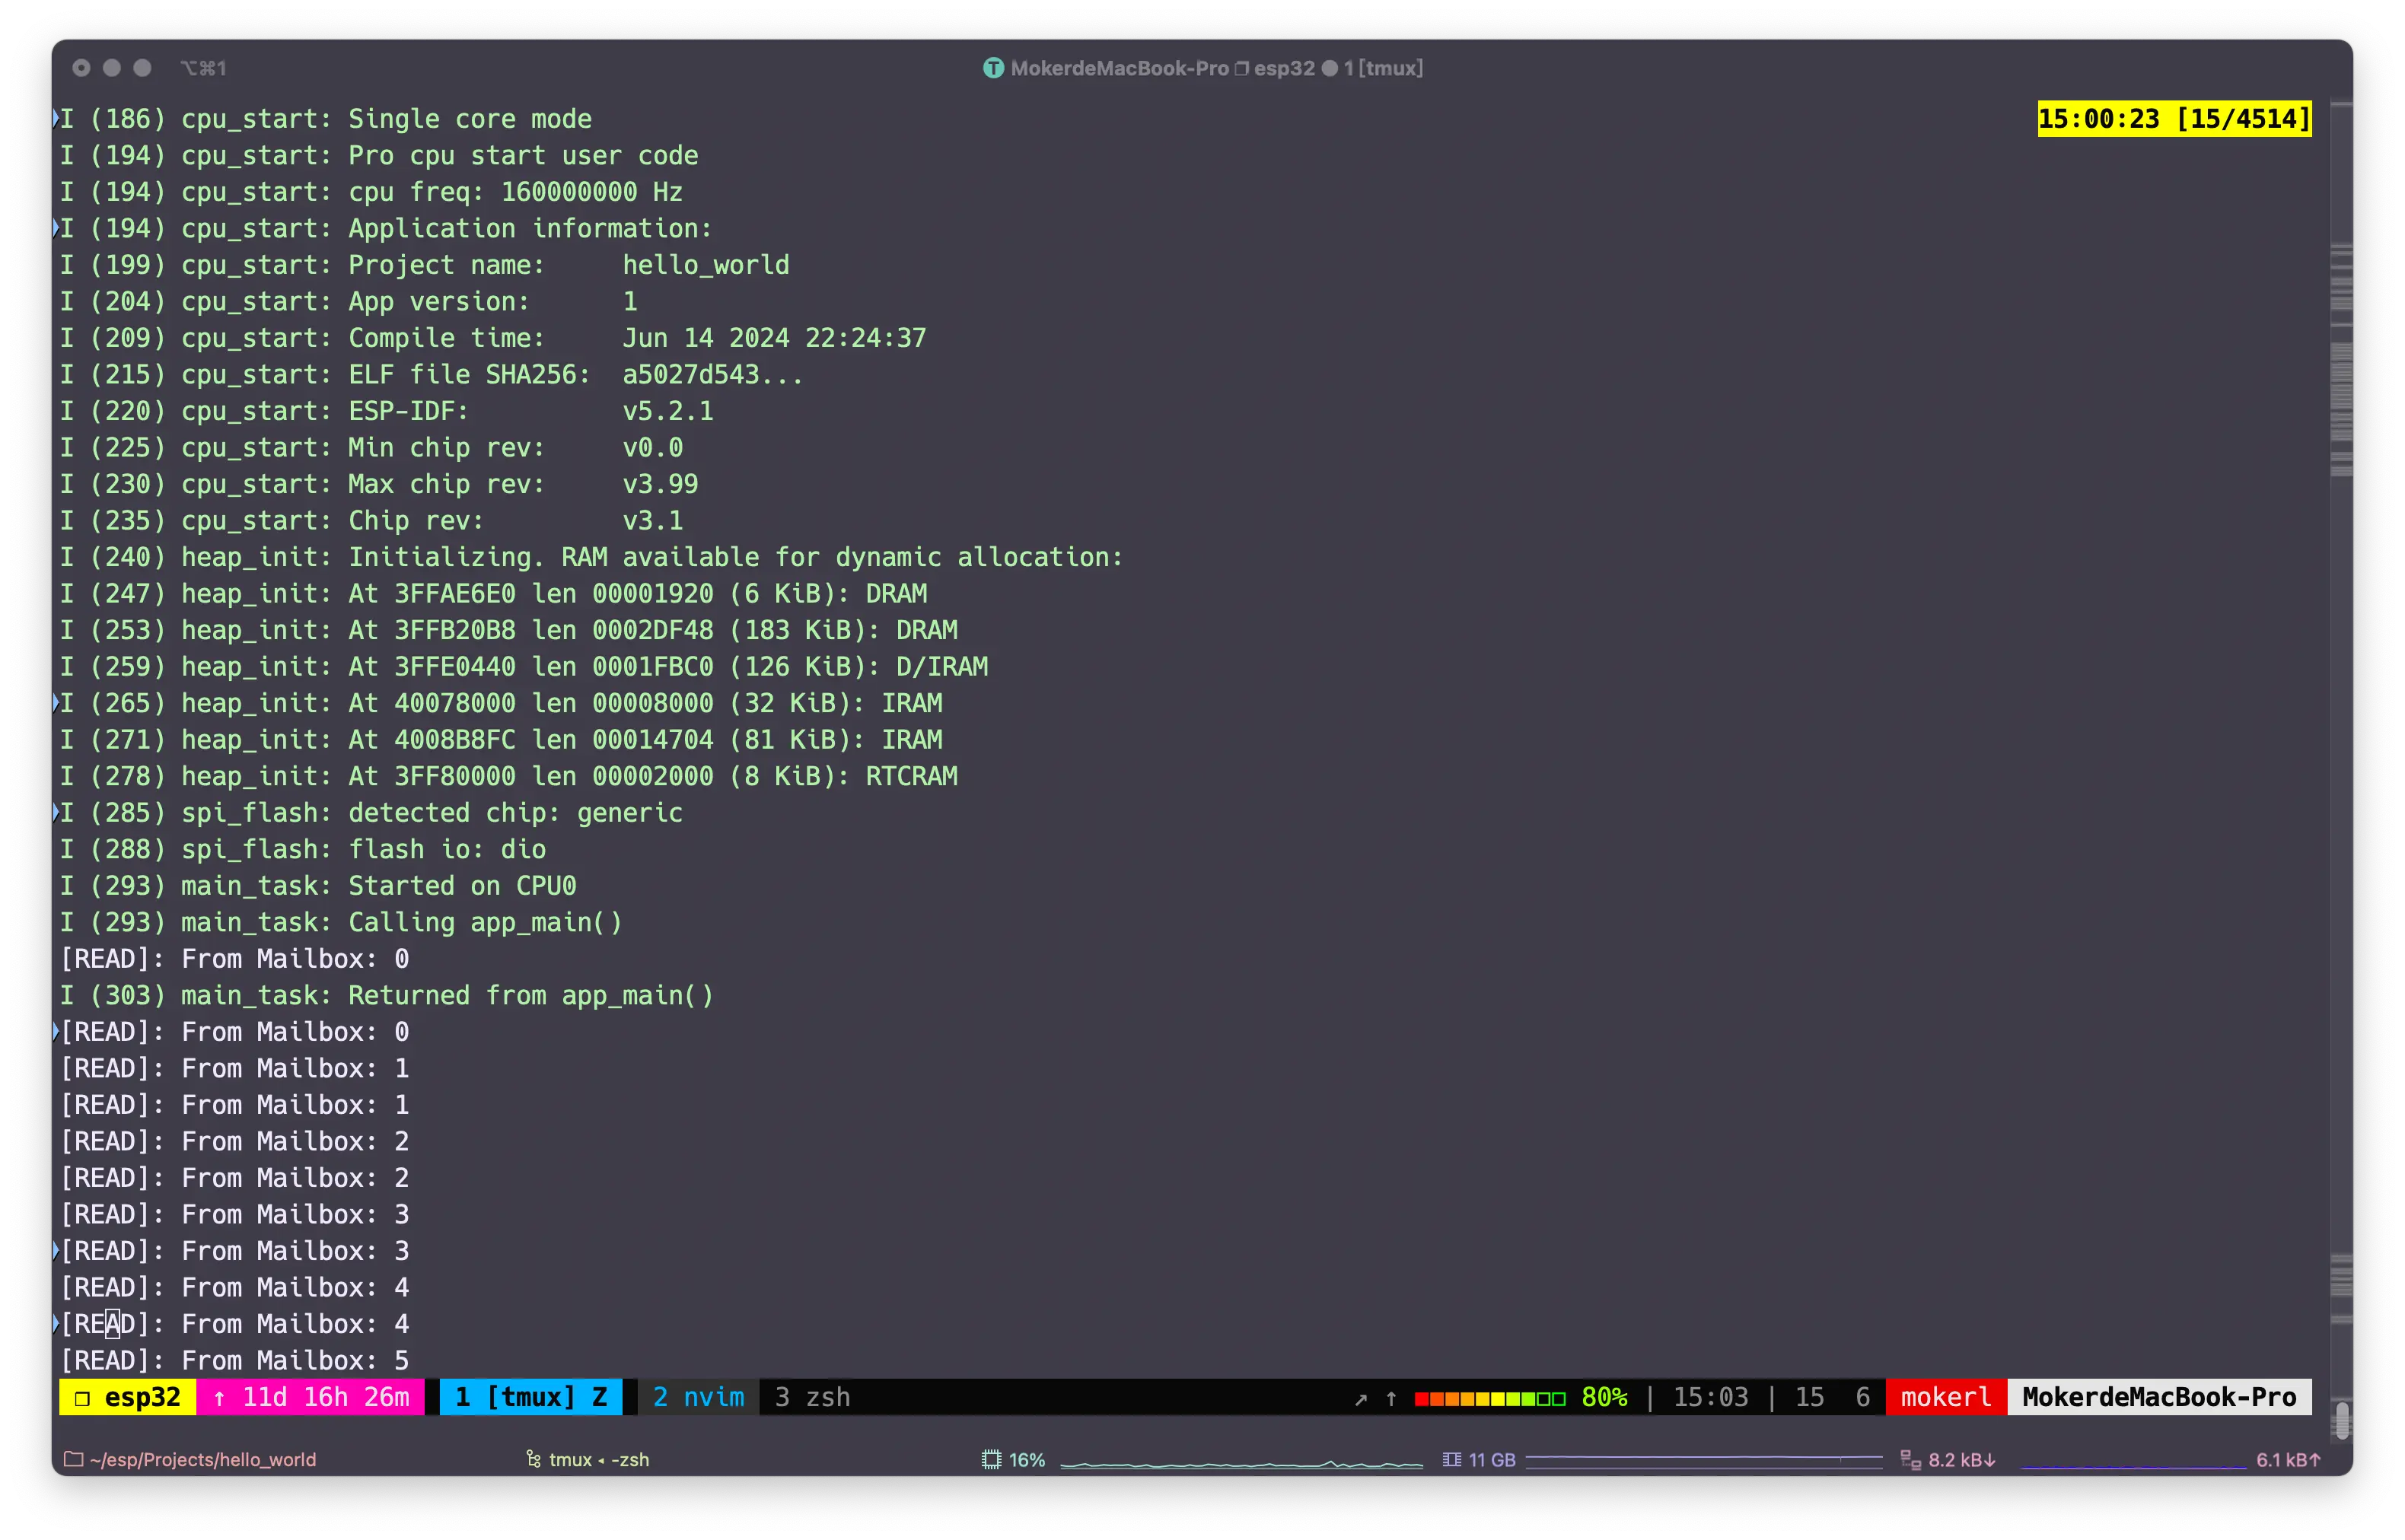Click the '[READ]: From Mailbox: 5' line
The width and height of the screenshot is (2405, 1540).
coord(235,1360)
